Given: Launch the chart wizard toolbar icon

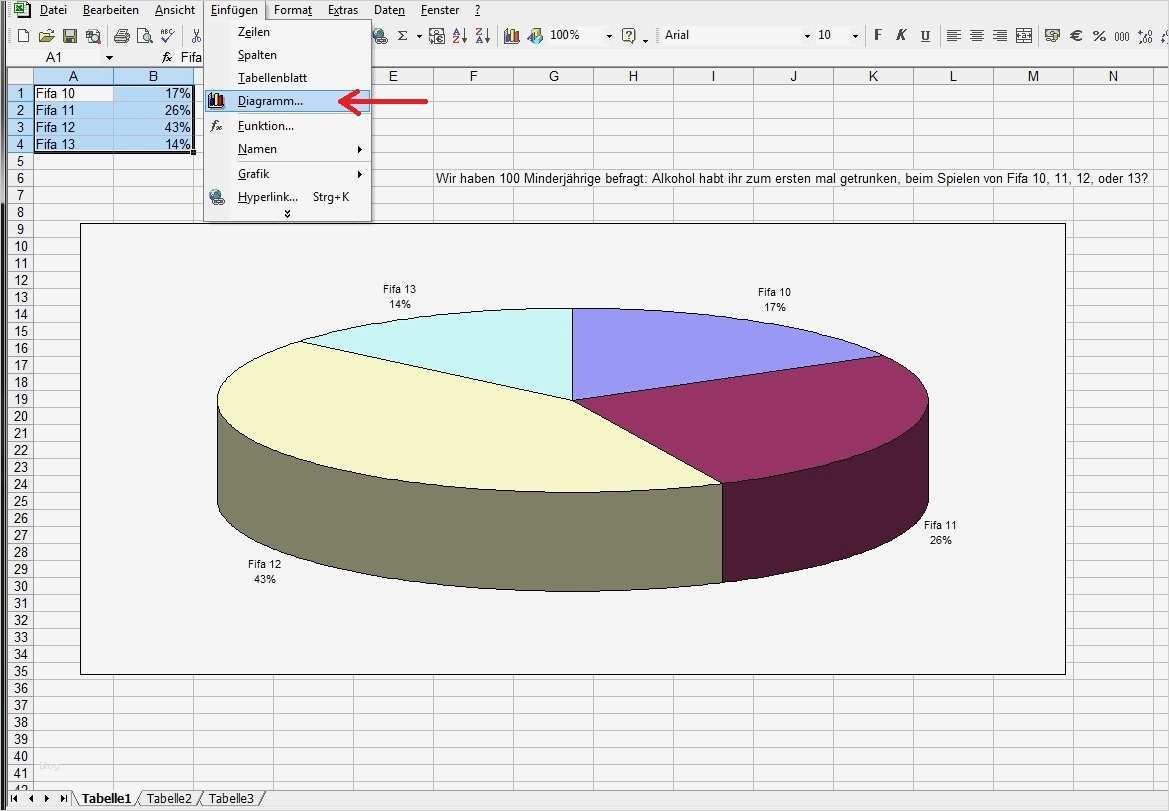Looking at the screenshot, I should [511, 36].
